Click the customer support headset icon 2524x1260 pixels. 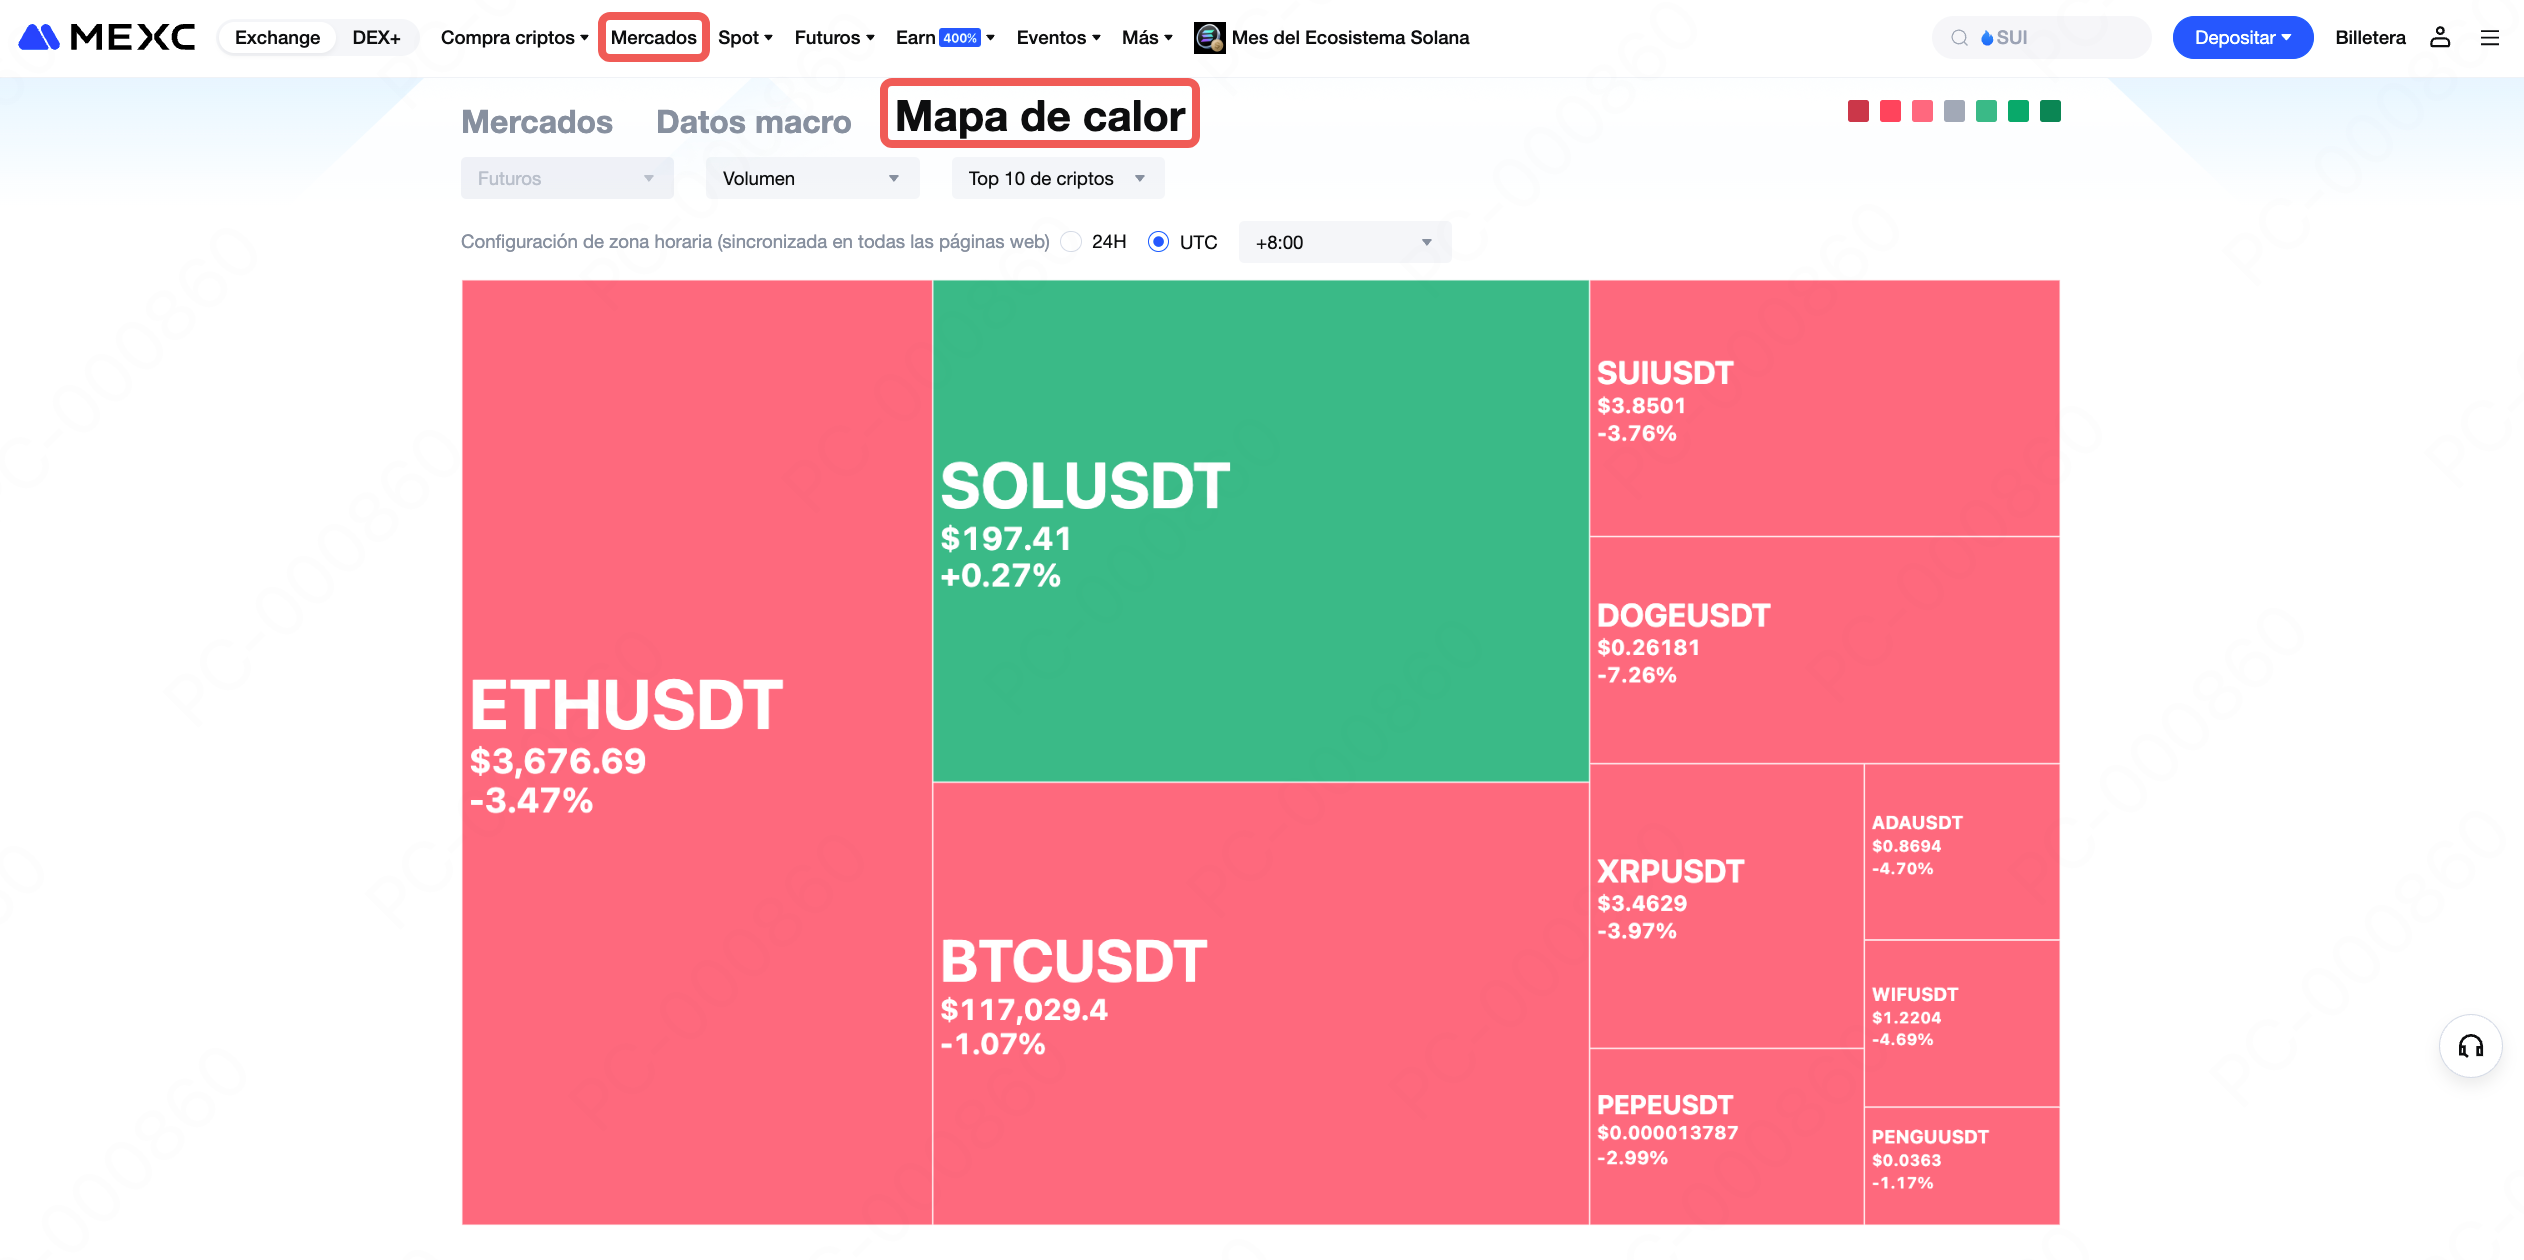tap(2471, 1046)
